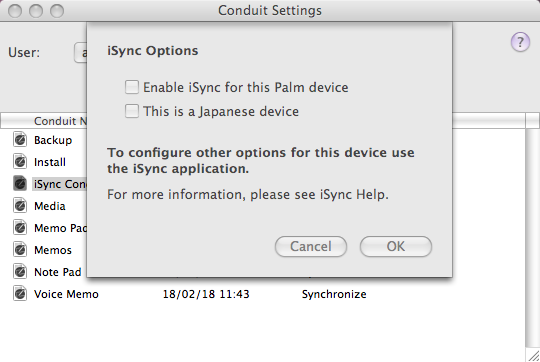Image resolution: width=540 pixels, height=362 pixels.
Task: Select the Voice Memo row label
Action: (66, 294)
